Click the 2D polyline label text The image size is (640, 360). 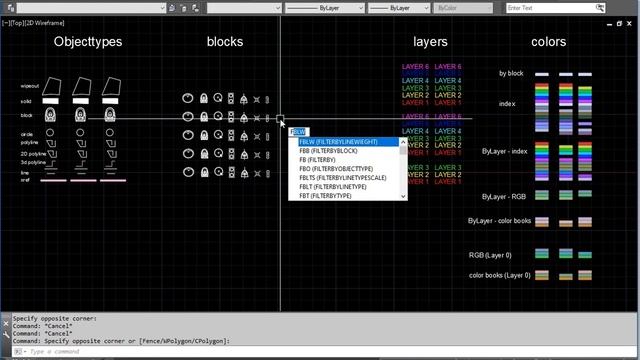(x=33, y=154)
